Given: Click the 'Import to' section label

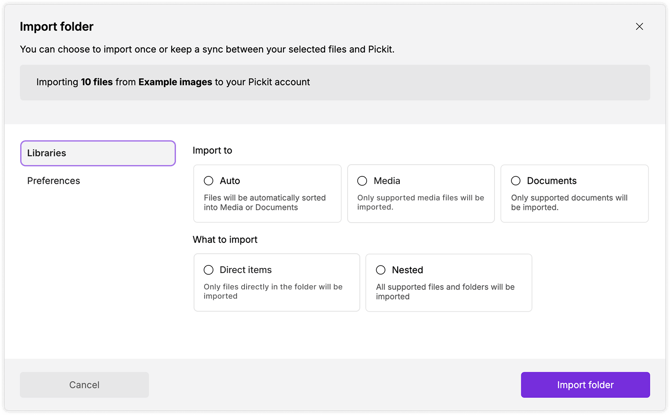Looking at the screenshot, I should 212,150.
